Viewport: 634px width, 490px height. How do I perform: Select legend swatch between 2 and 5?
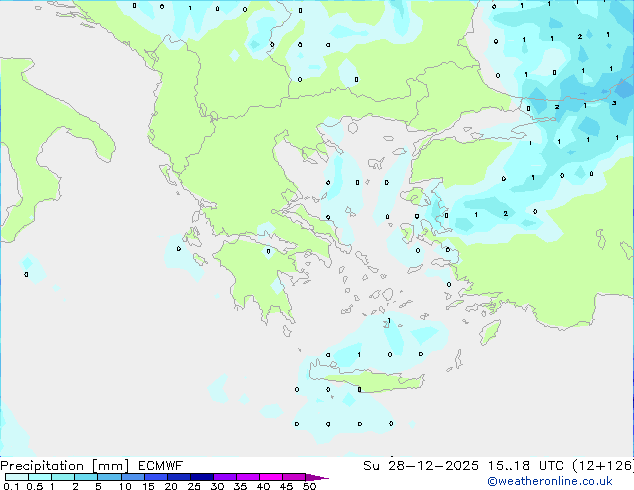tap(86, 477)
